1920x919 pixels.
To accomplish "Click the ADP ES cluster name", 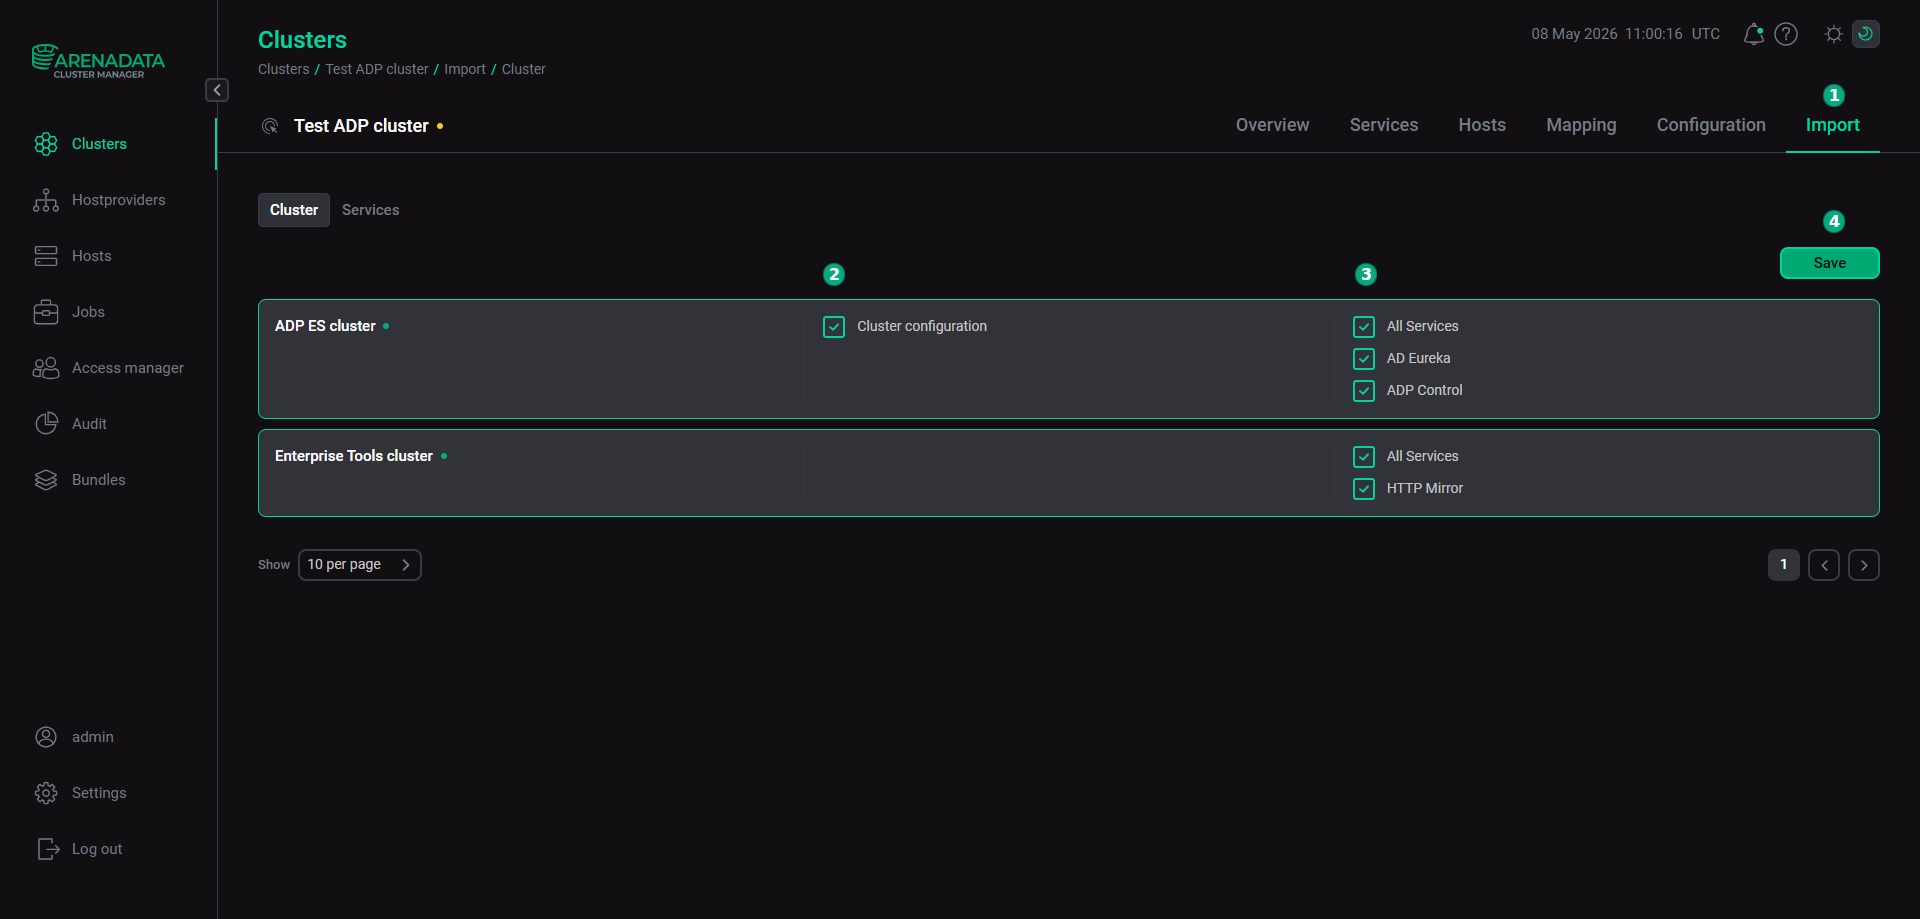I will [x=325, y=326].
